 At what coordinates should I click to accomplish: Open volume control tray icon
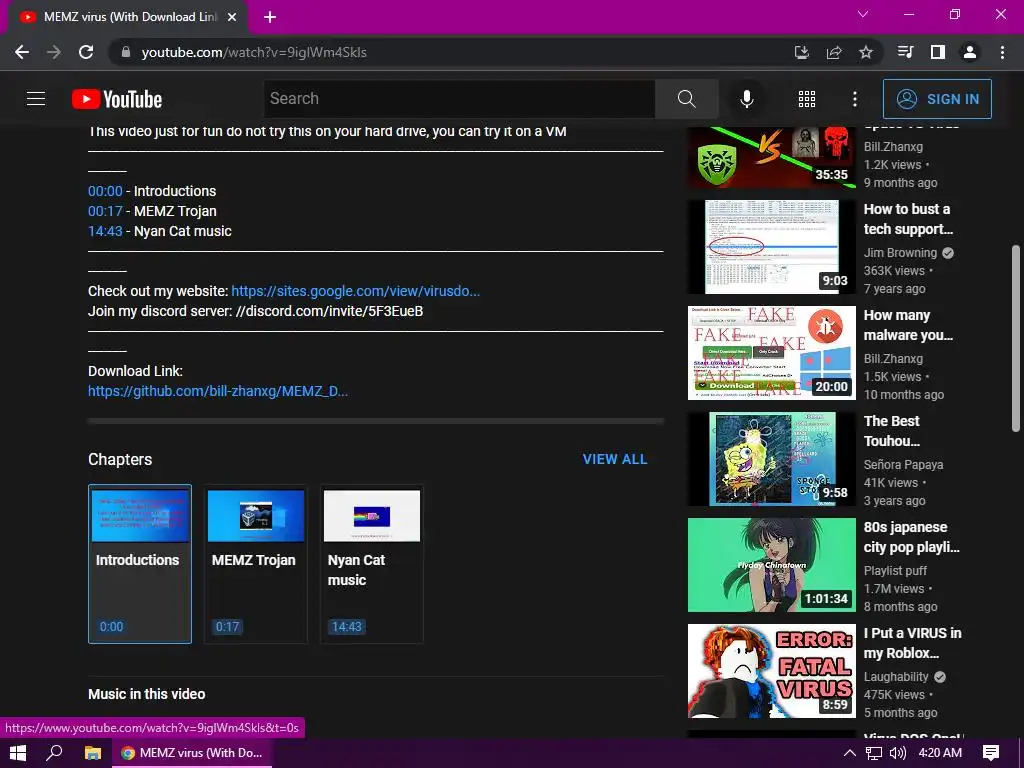[x=898, y=753]
